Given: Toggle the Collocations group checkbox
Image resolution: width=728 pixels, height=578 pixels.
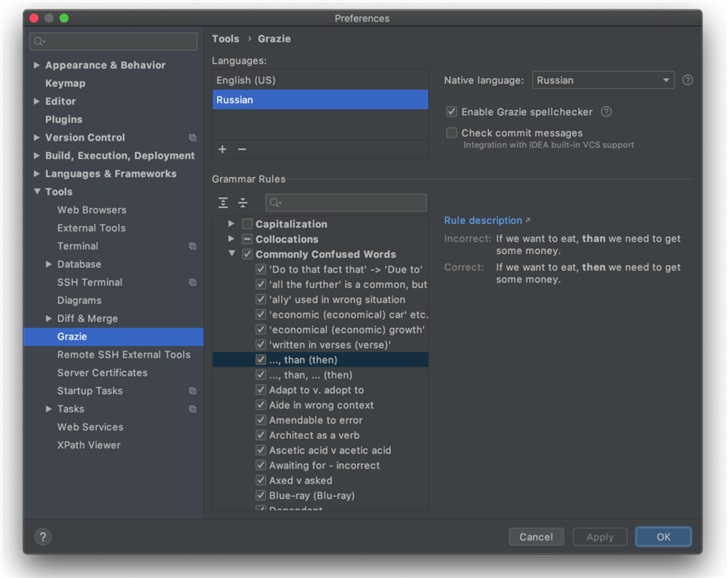Looking at the screenshot, I should click(247, 239).
